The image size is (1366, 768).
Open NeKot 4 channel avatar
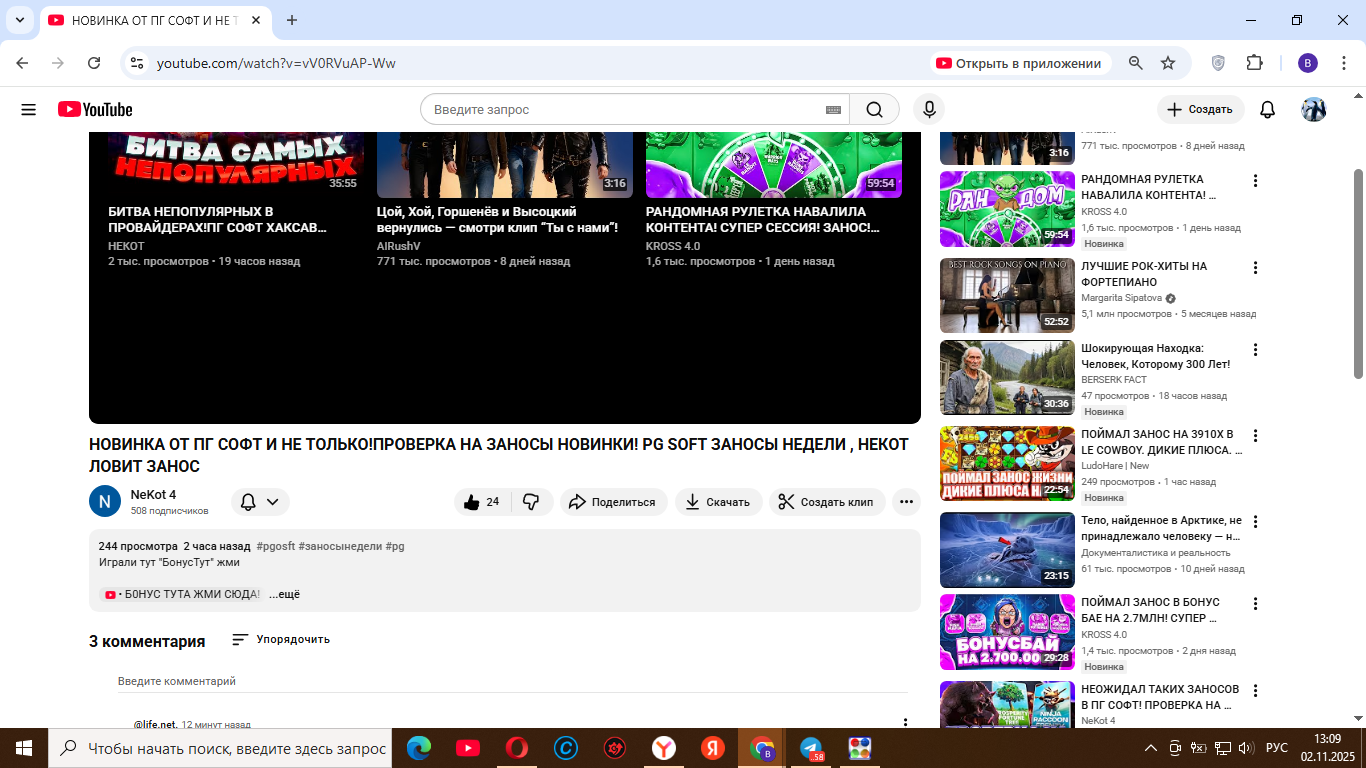point(105,501)
